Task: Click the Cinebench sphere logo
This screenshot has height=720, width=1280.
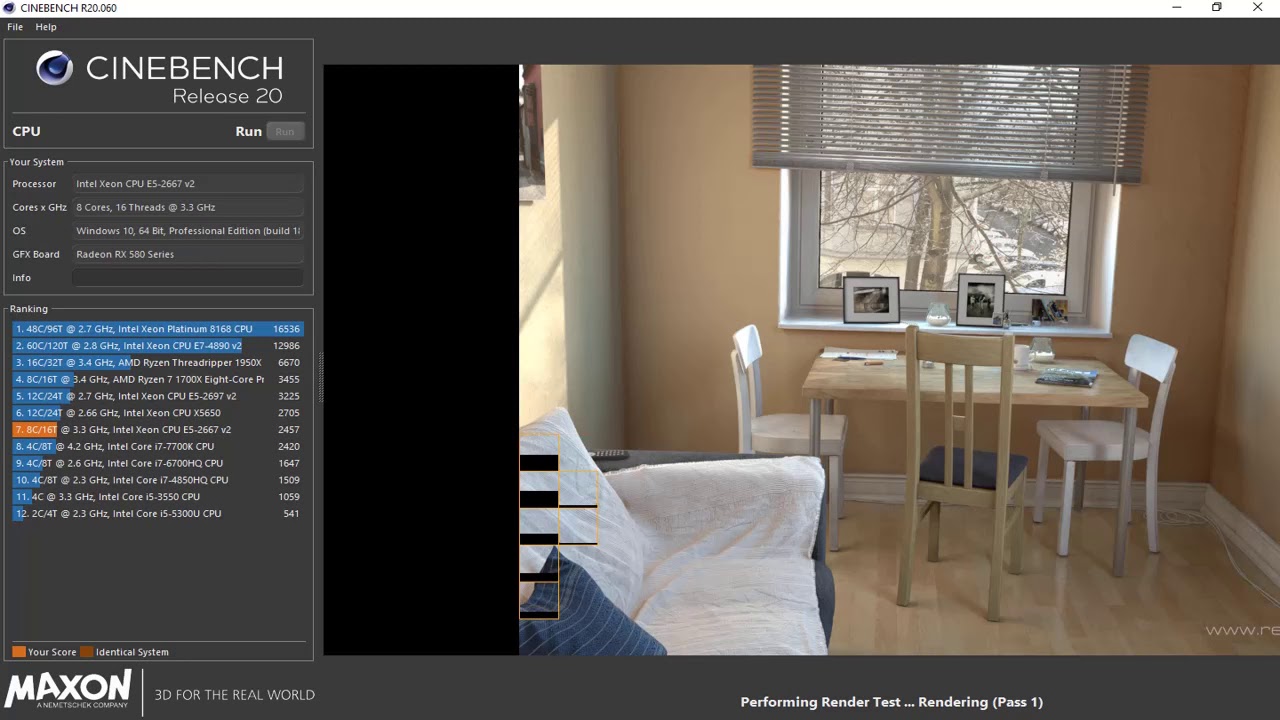Action: (x=54, y=68)
